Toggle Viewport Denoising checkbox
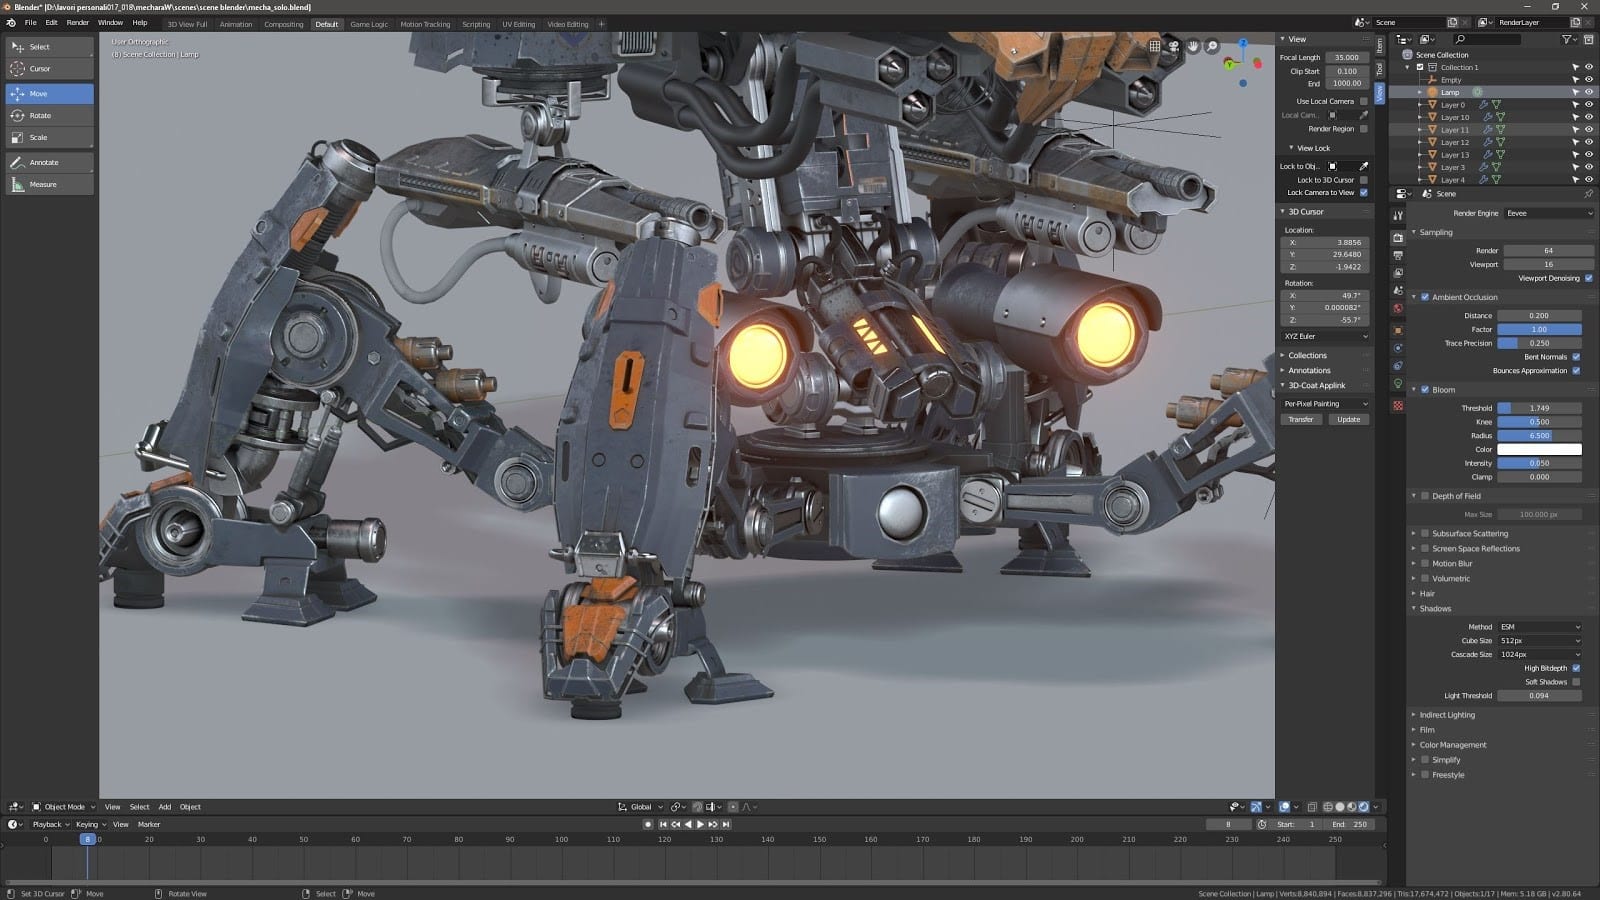The width and height of the screenshot is (1600, 900). [x=1589, y=278]
